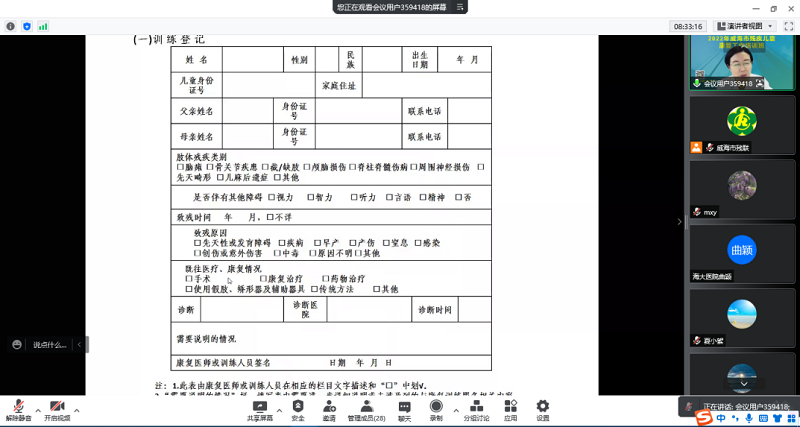Click the invite (邀请) icon
This screenshot has height=427, width=800.
[x=329, y=406]
